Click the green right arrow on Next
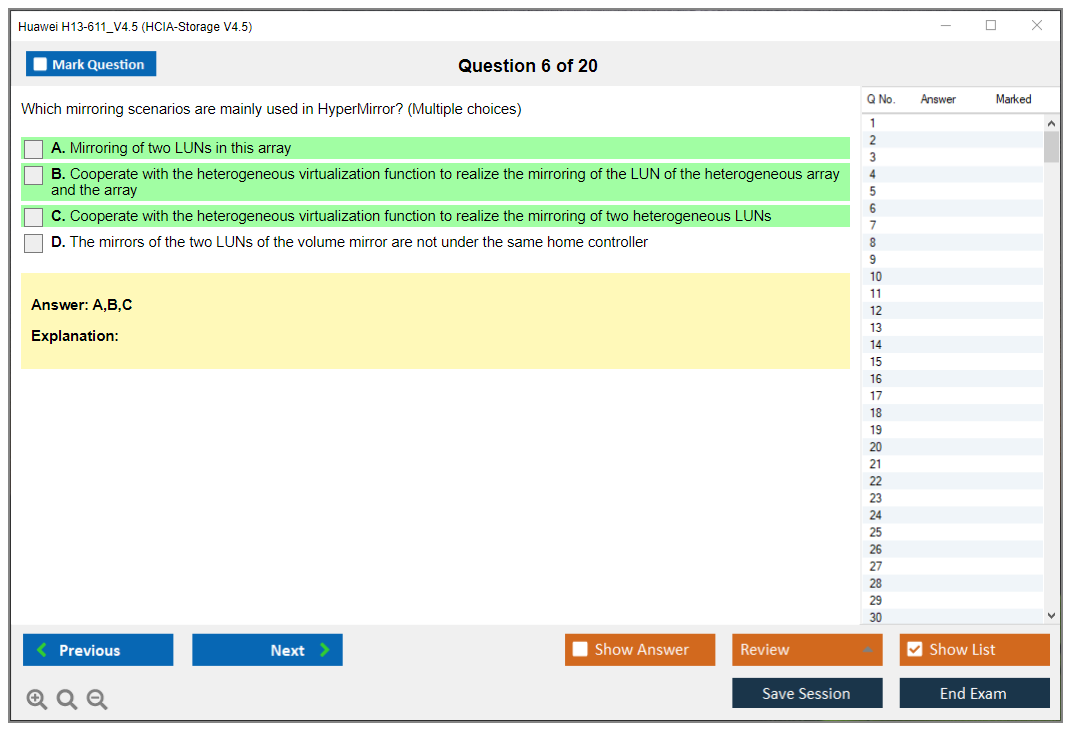 click(x=324, y=650)
